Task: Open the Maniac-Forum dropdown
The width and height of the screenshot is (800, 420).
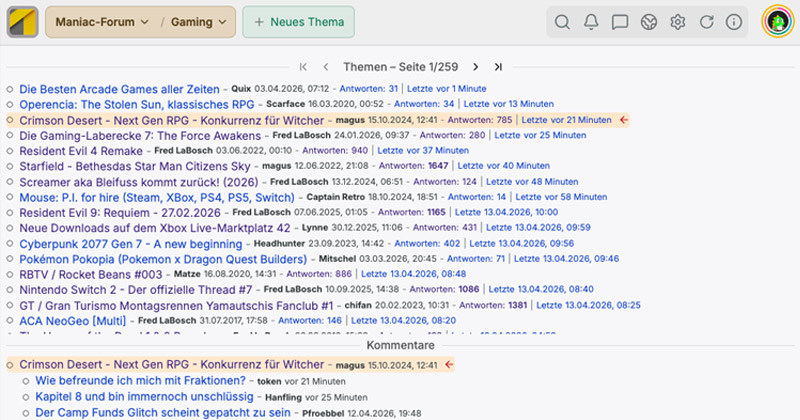Action: pos(102,22)
